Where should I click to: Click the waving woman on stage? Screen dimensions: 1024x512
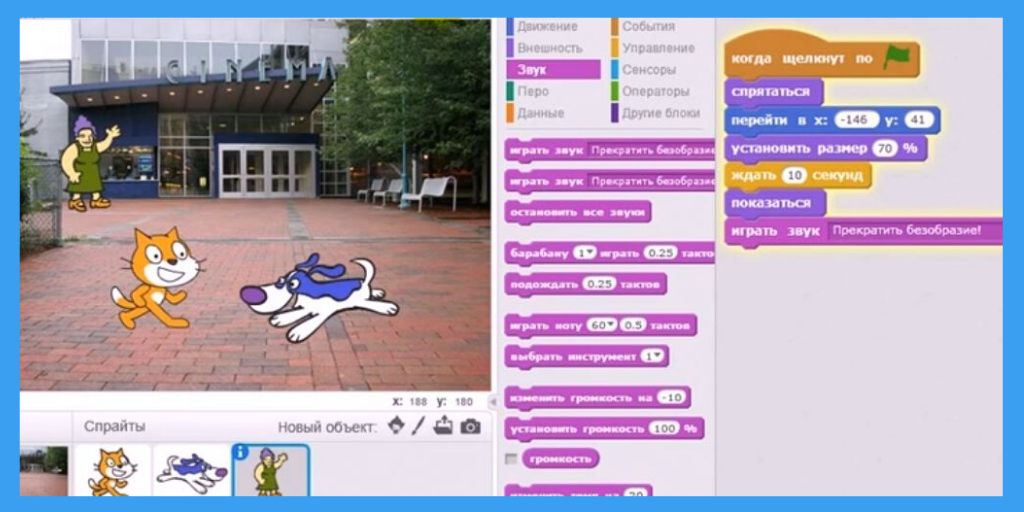pyautogui.click(x=89, y=163)
